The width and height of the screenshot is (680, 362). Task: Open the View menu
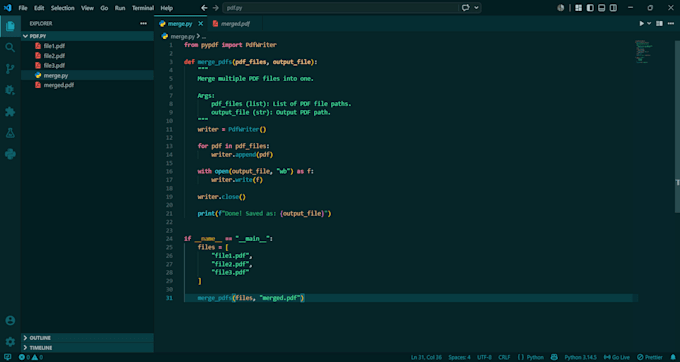(87, 8)
